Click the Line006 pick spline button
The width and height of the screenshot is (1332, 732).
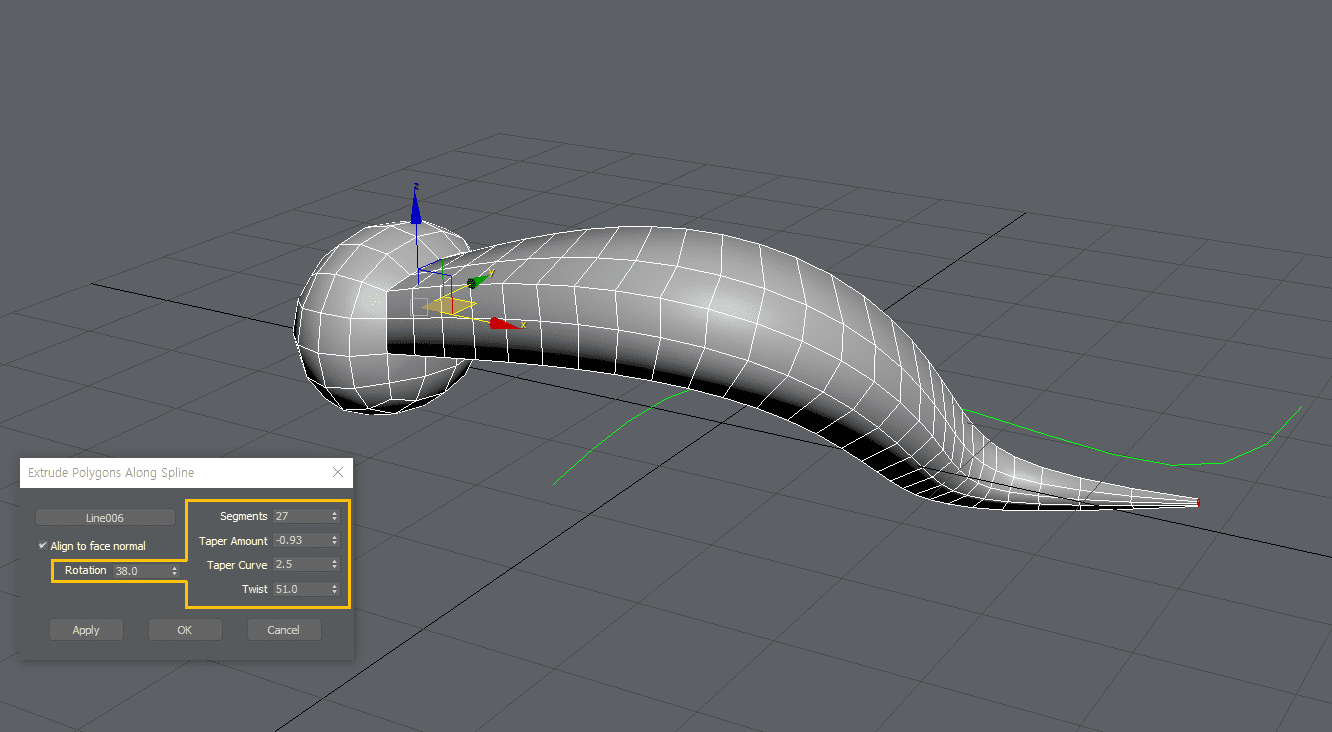pyautogui.click(x=105, y=517)
